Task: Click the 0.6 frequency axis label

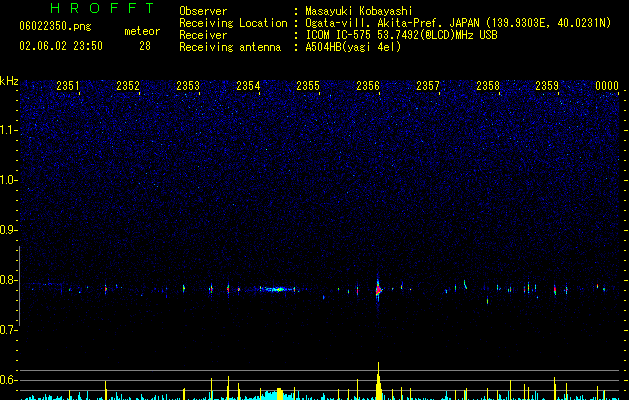Action: point(9,380)
